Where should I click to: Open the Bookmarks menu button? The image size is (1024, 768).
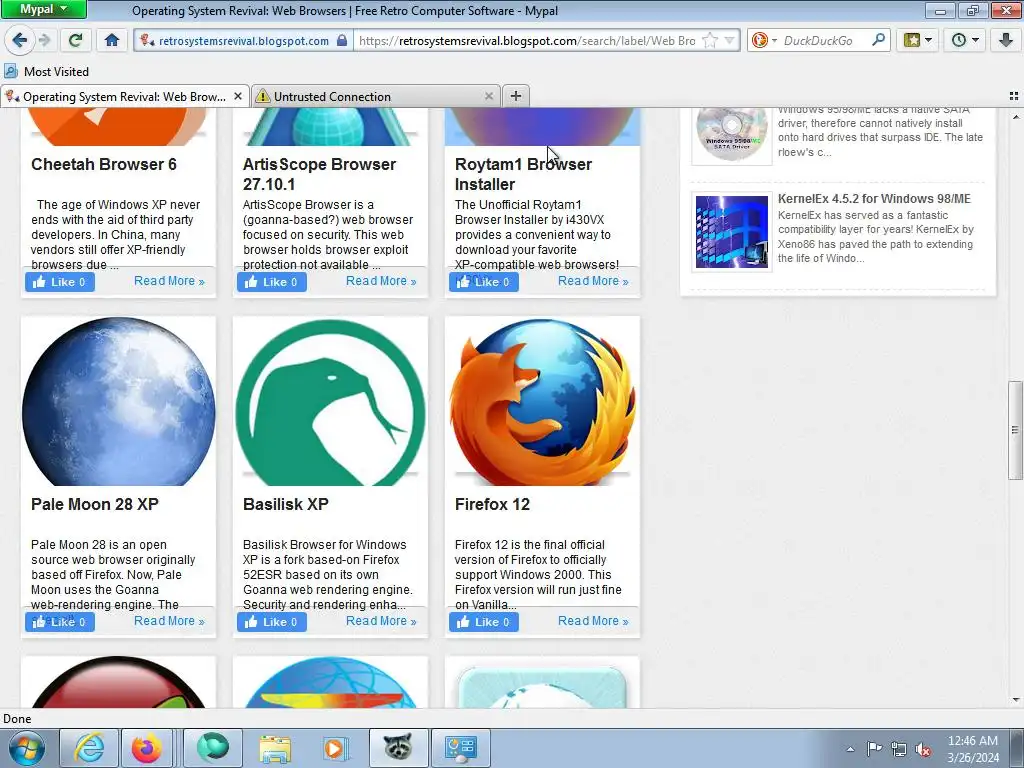[x=918, y=40]
